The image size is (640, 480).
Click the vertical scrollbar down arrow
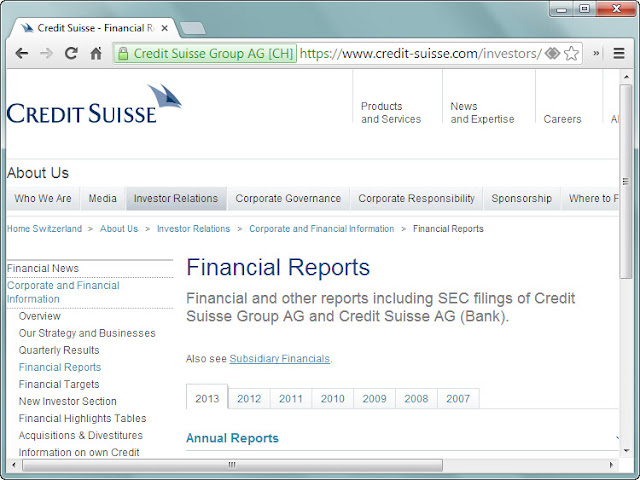(626, 451)
